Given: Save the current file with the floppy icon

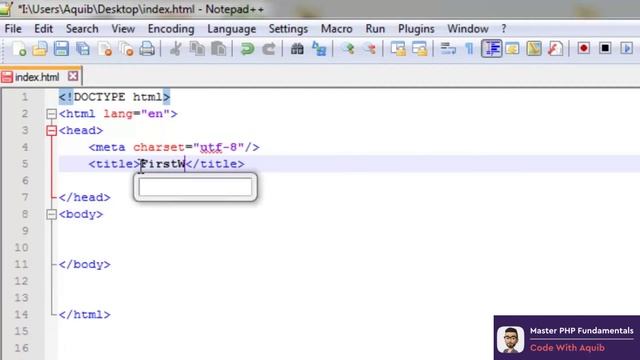Looking at the screenshot, I should click(x=61, y=49).
